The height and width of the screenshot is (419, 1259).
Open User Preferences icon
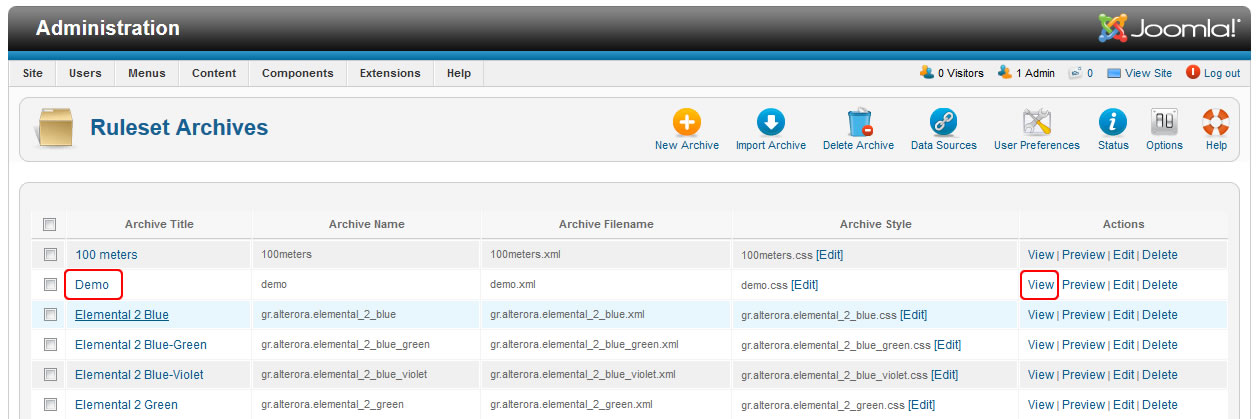1036,123
